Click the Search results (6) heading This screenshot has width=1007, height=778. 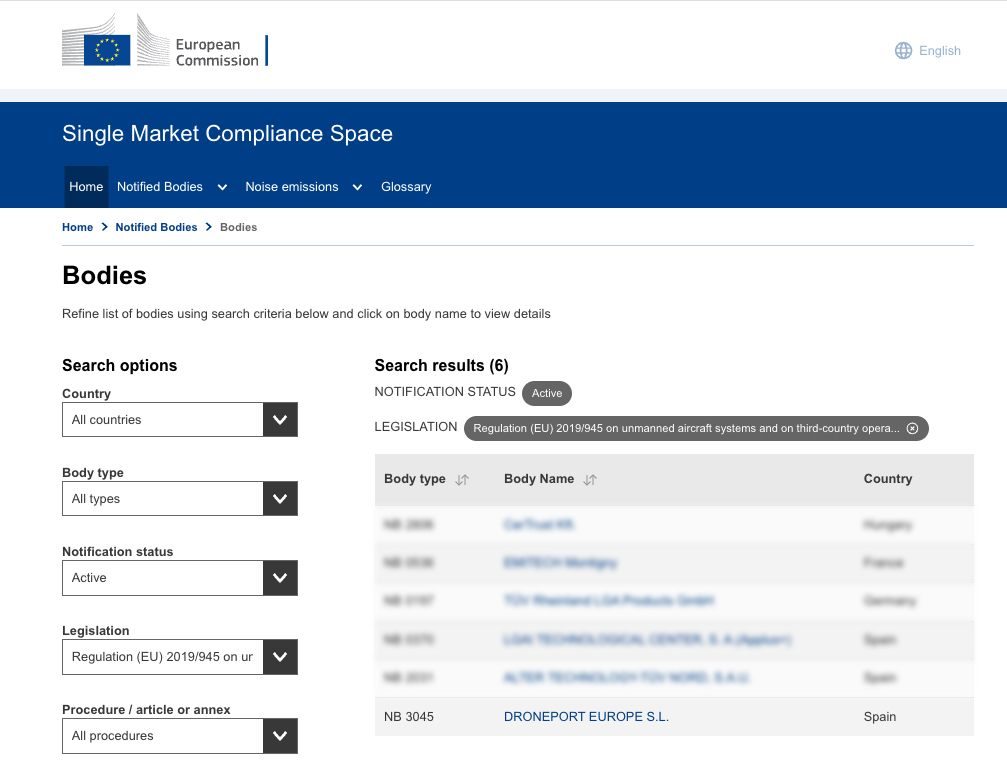(x=441, y=366)
